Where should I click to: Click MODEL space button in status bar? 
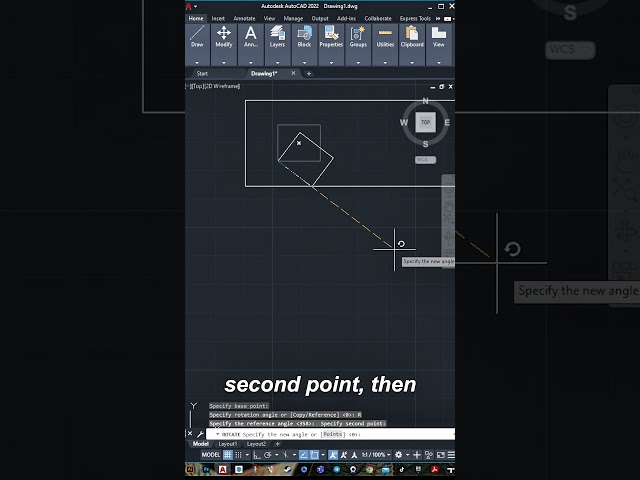[211, 455]
